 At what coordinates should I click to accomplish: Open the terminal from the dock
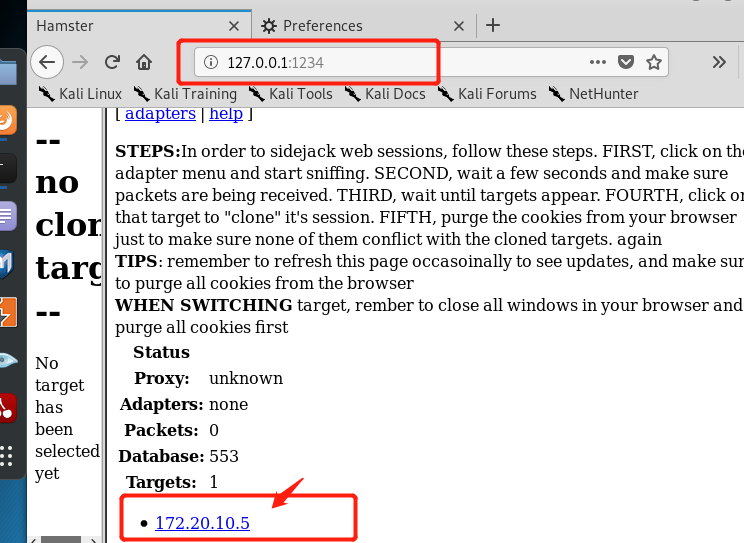(x=7, y=168)
